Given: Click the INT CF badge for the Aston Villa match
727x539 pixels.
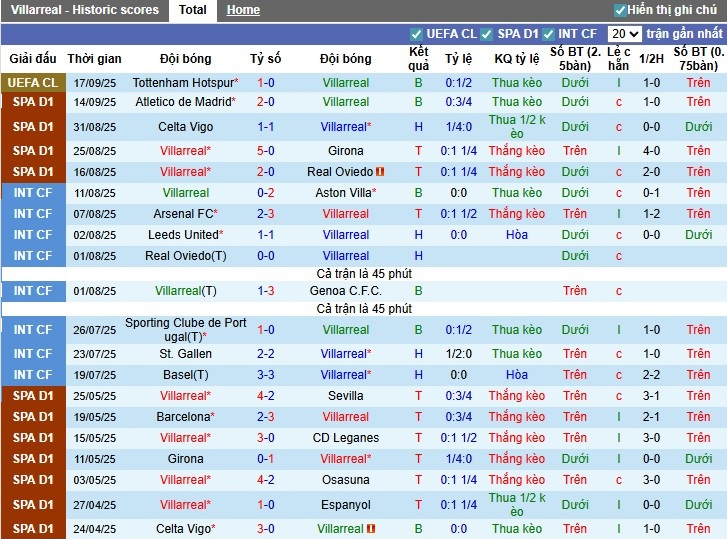Looking at the screenshot, I should (33, 193).
